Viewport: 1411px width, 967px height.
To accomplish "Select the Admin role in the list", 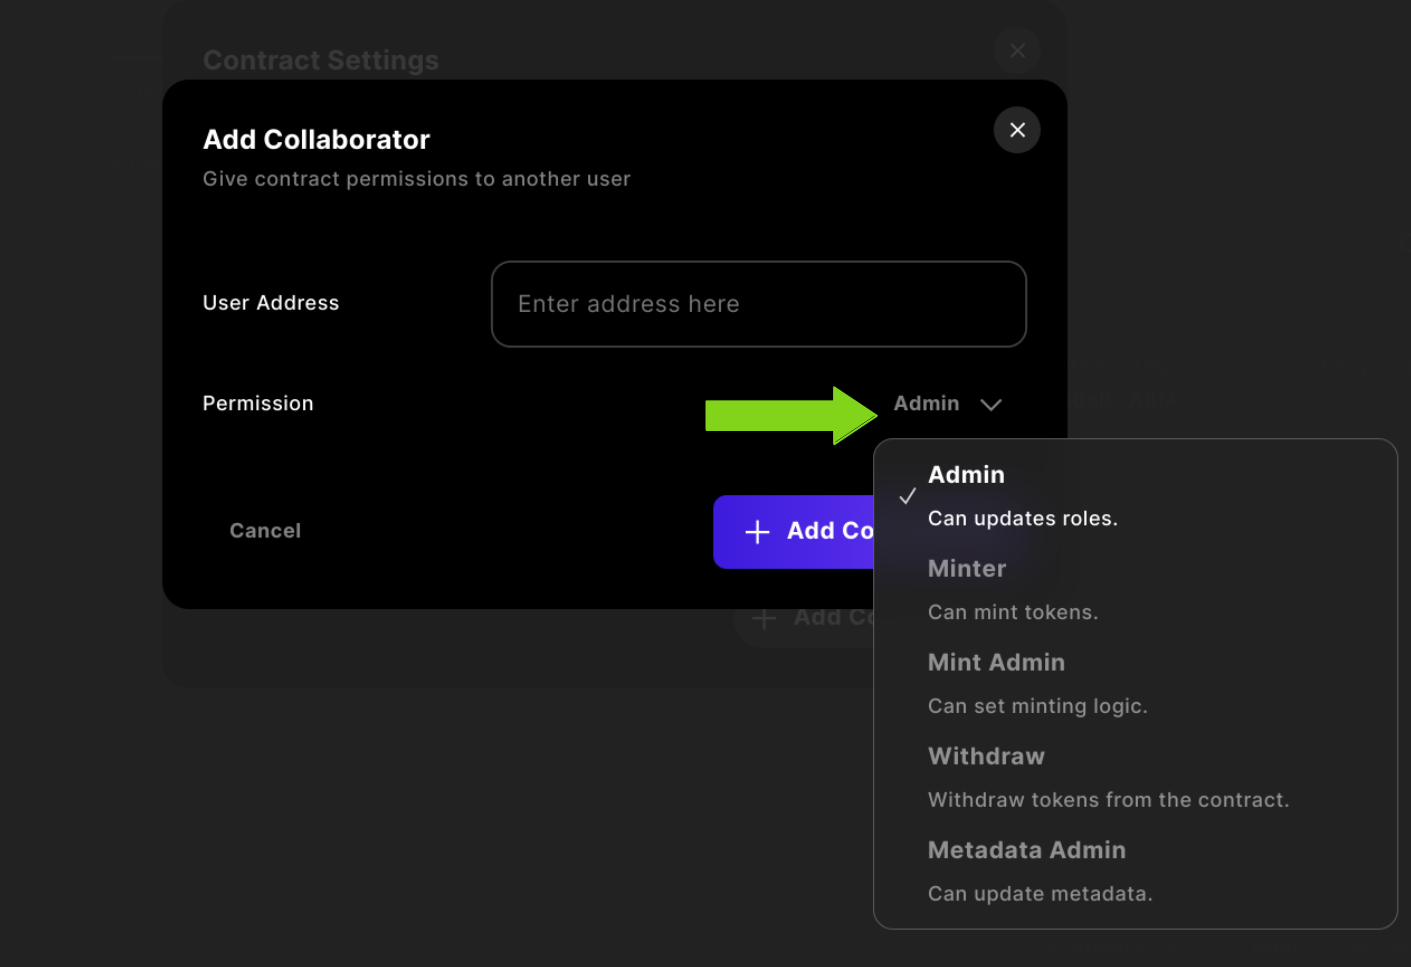I will 966,475.
